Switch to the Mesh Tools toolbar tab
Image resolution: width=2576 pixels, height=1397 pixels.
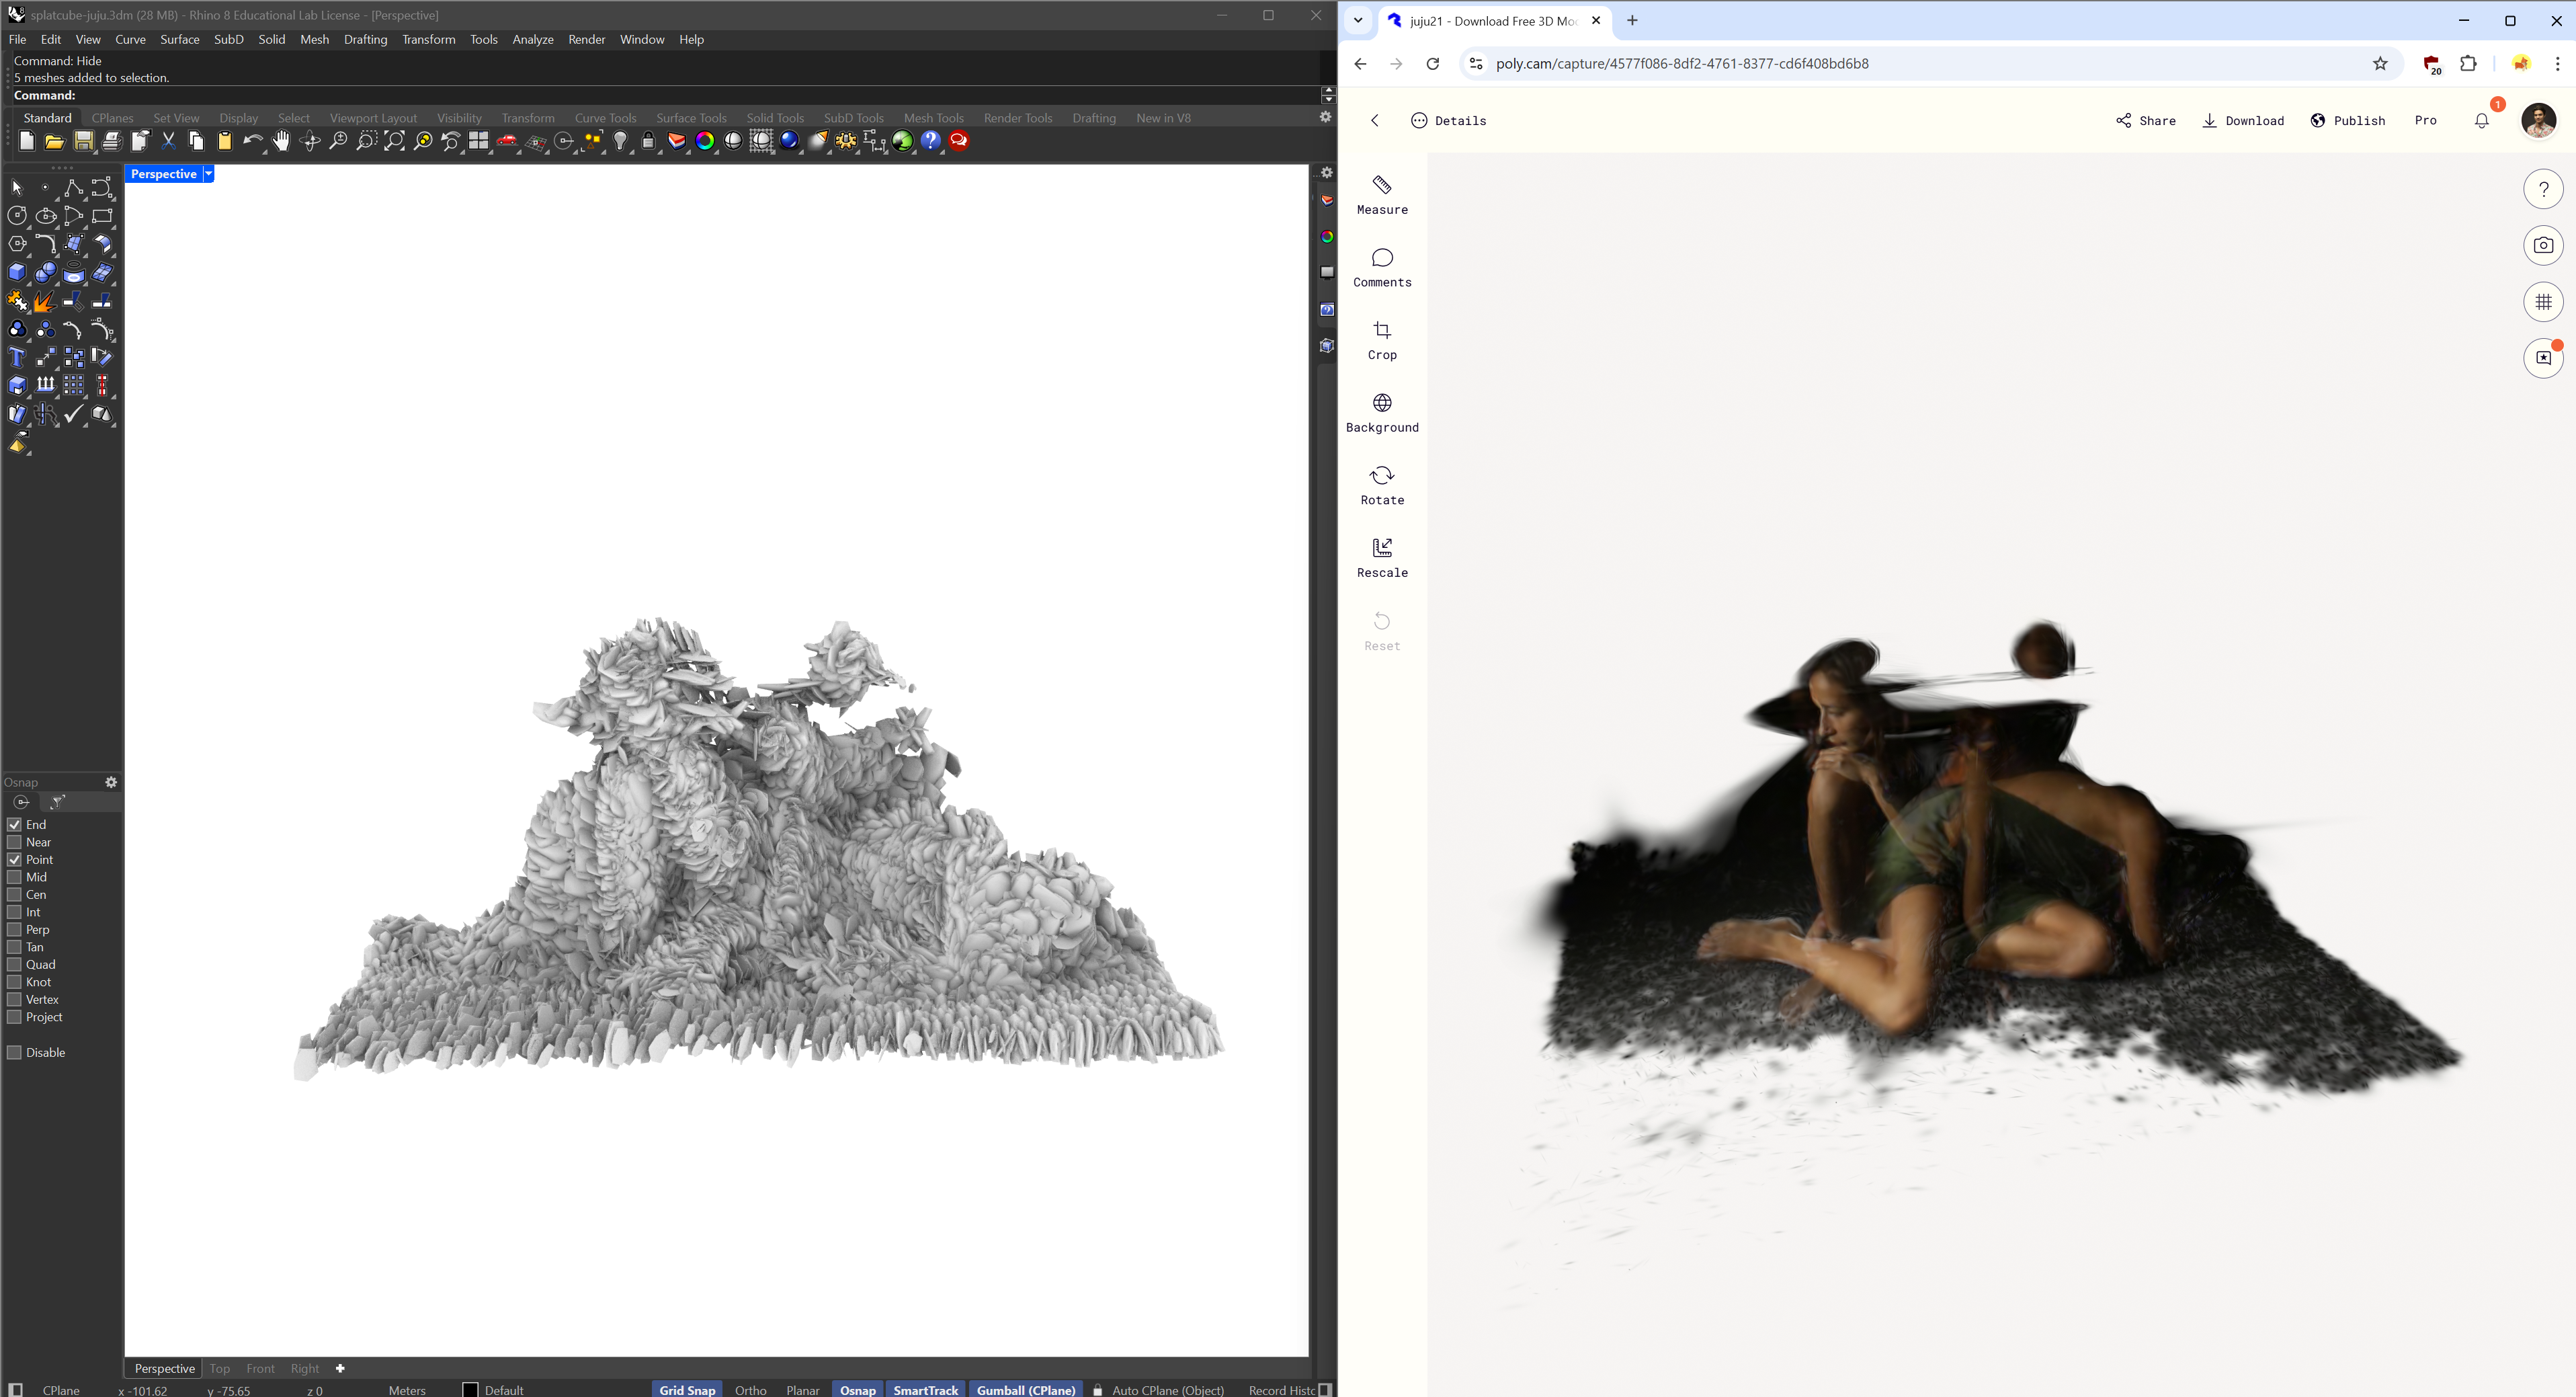coord(933,118)
